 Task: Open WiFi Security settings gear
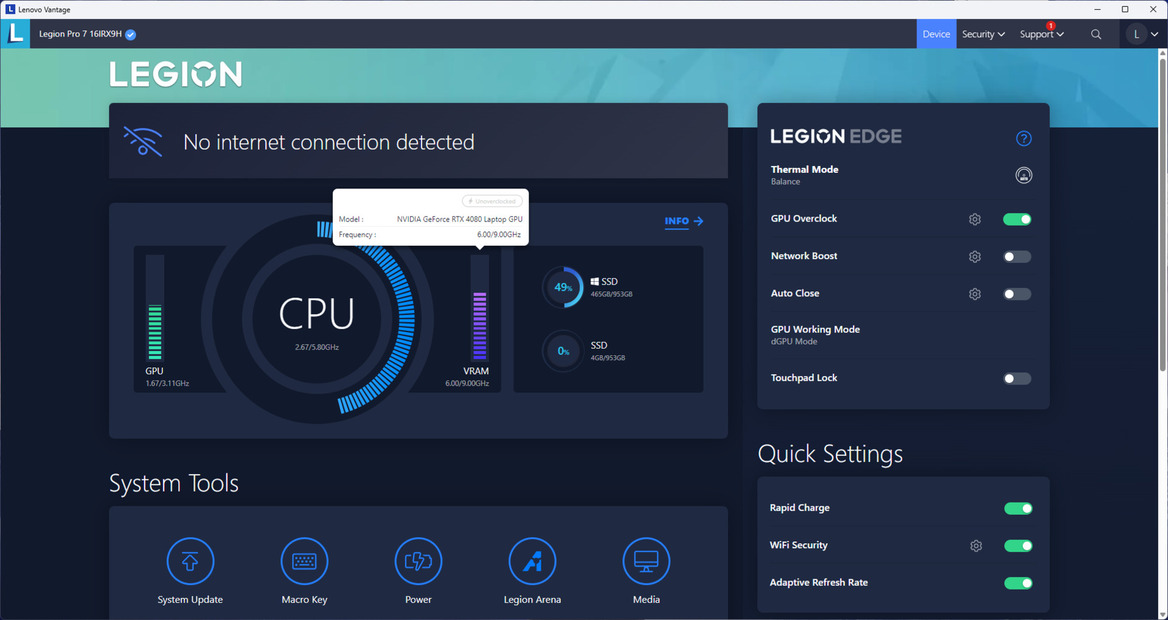(x=976, y=545)
